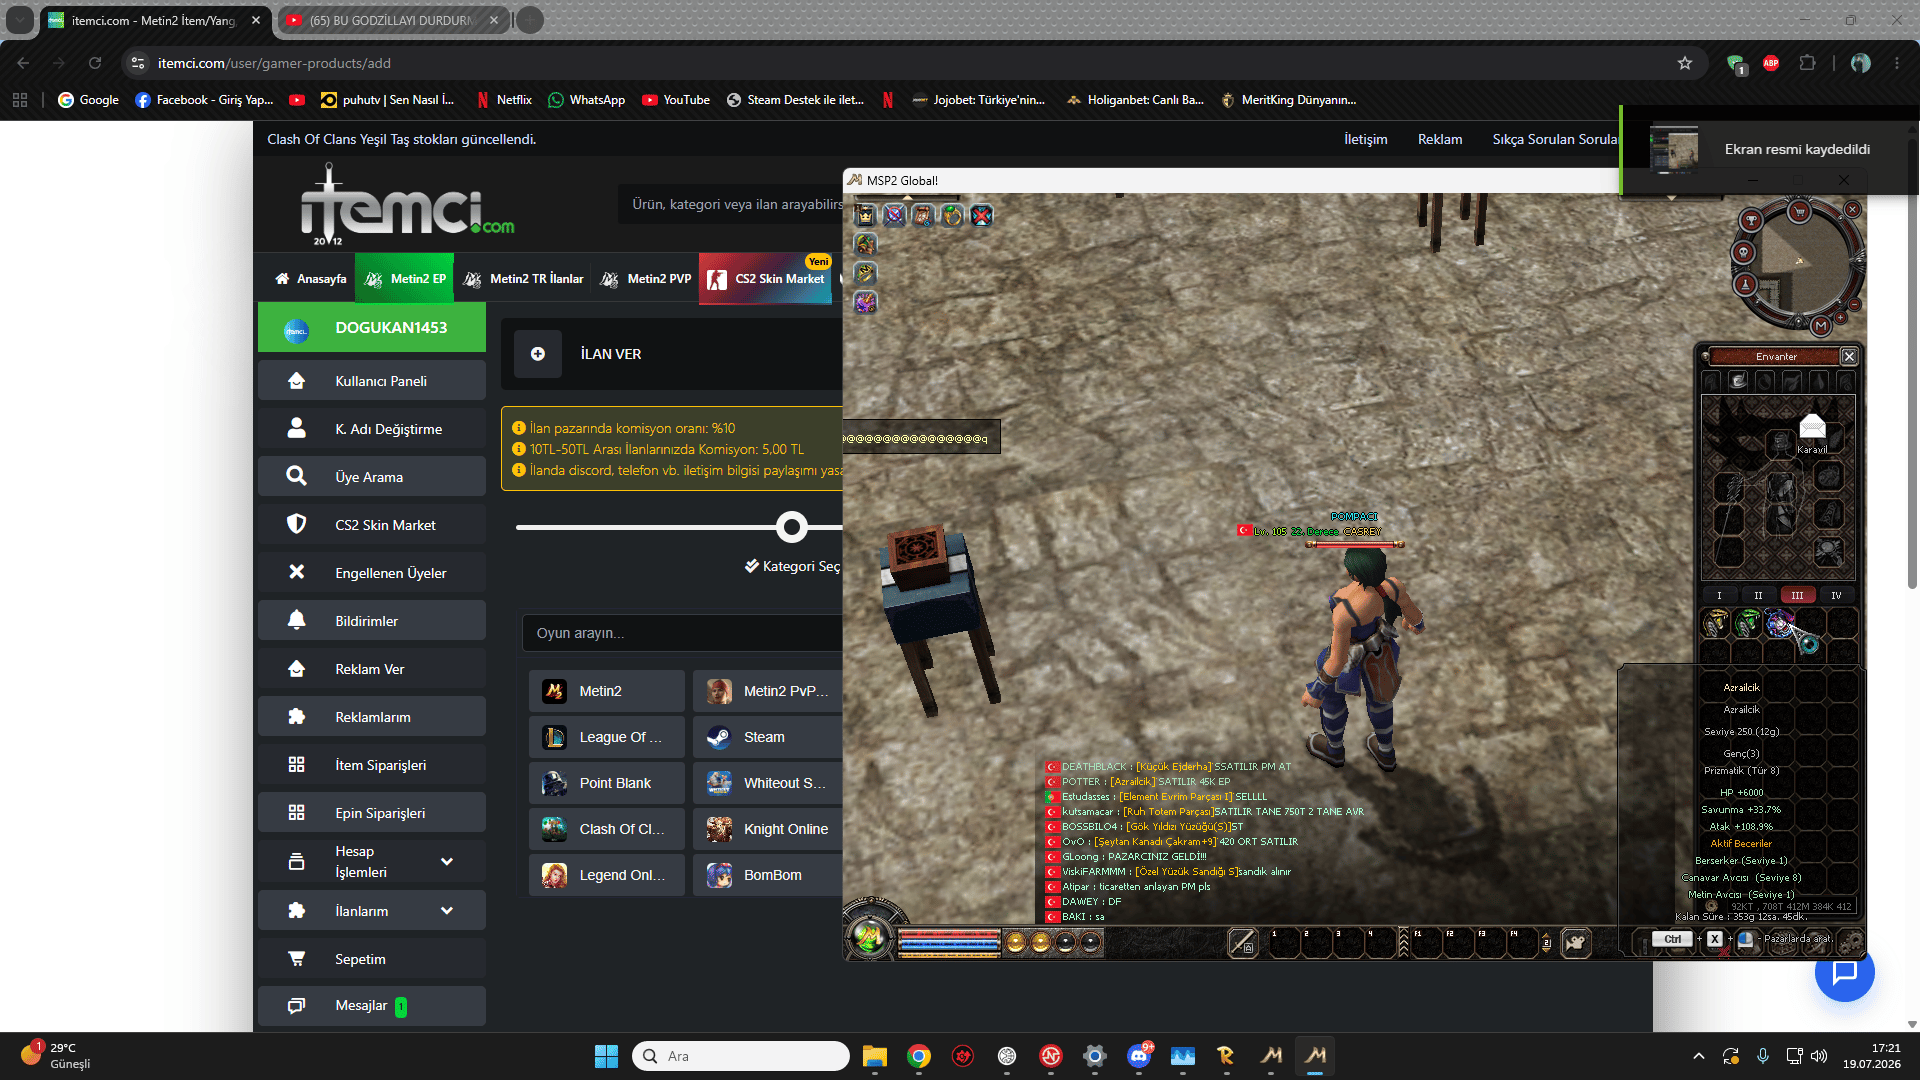This screenshot has height=1080, width=1920.
Task: Open the Steam taskbar icon with red gear
Action: click(x=963, y=1056)
